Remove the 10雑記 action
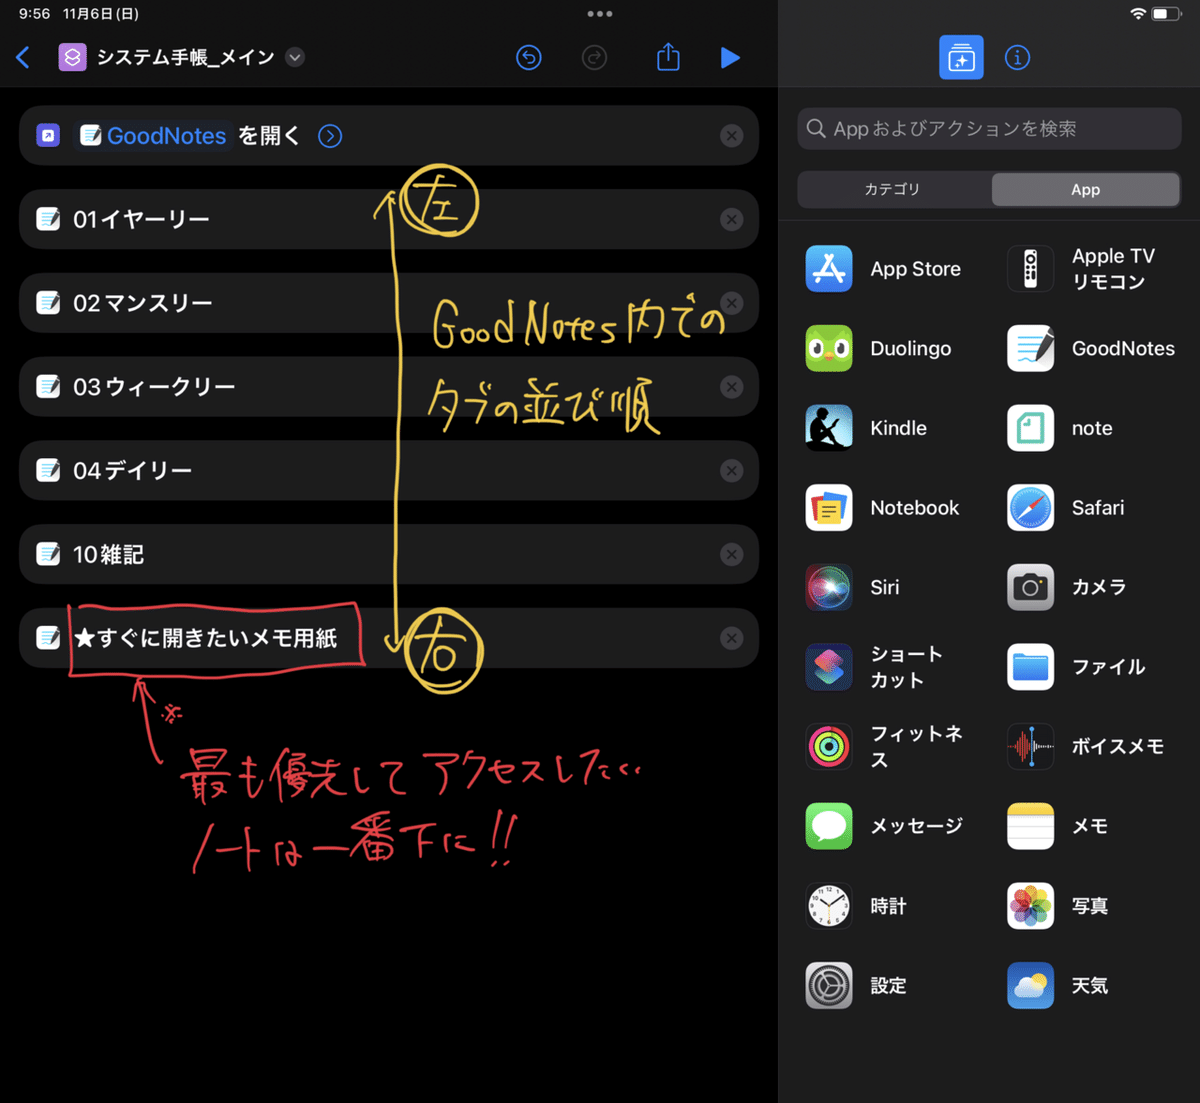The height and width of the screenshot is (1103, 1200). [732, 555]
